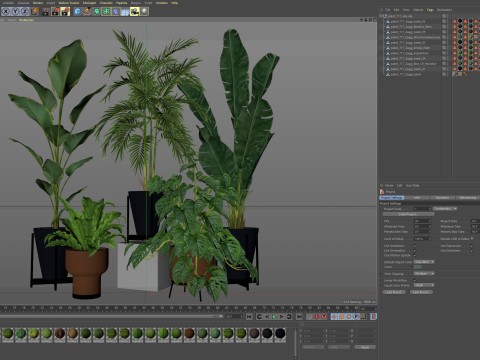The height and width of the screenshot is (360, 480).
Task: Toggle Use Expressions checkbox
Action: click(472, 246)
